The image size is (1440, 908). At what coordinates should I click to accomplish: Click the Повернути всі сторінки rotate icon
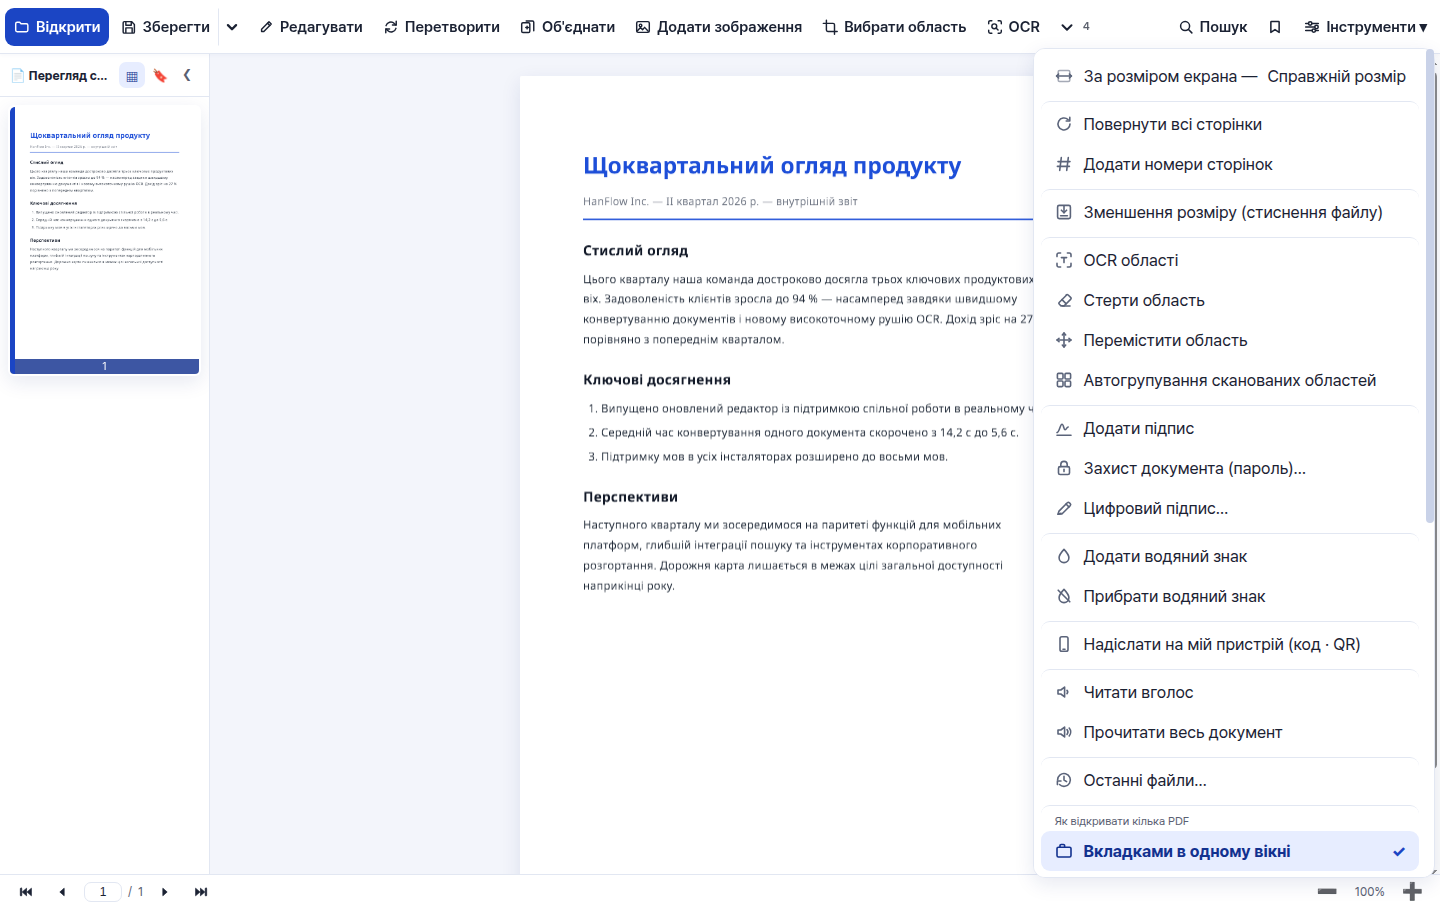(1064, 124)
